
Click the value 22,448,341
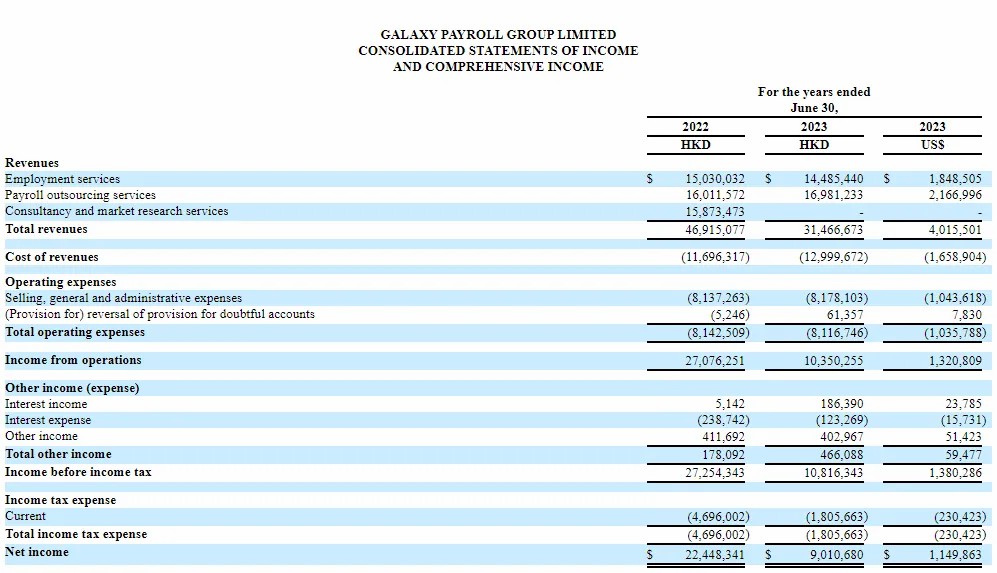715,555
